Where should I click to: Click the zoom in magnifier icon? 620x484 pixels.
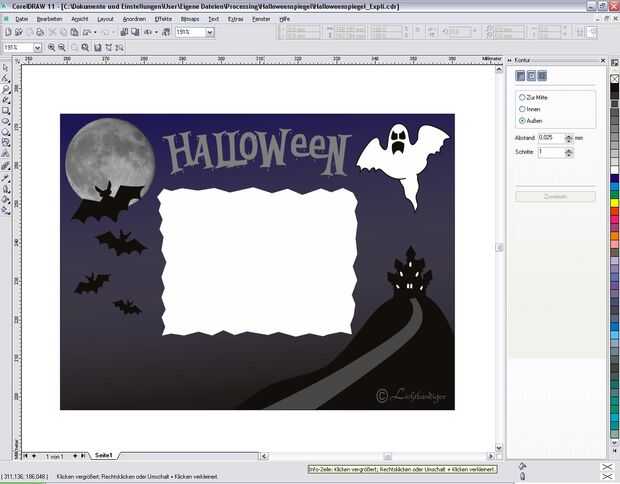(52, 47)
